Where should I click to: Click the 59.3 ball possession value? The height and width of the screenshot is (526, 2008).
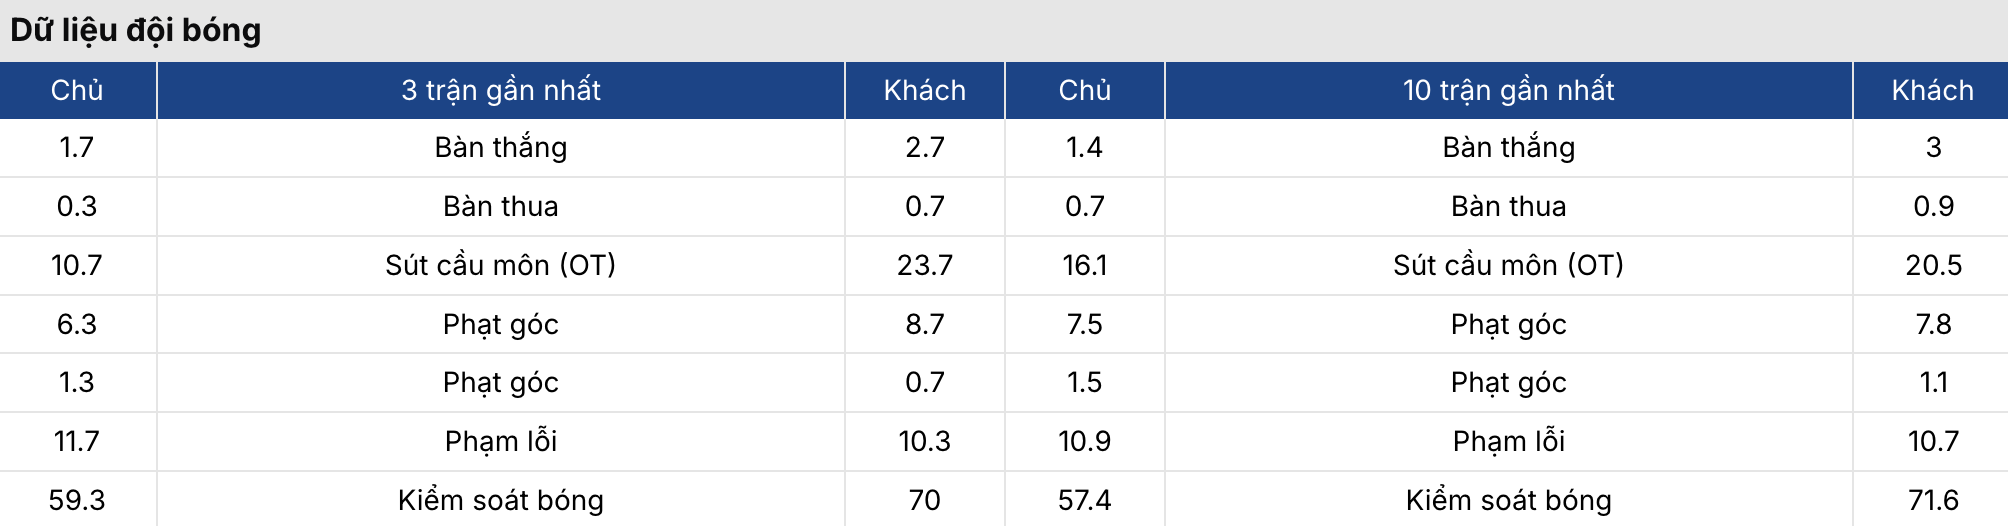coord(77,500)
